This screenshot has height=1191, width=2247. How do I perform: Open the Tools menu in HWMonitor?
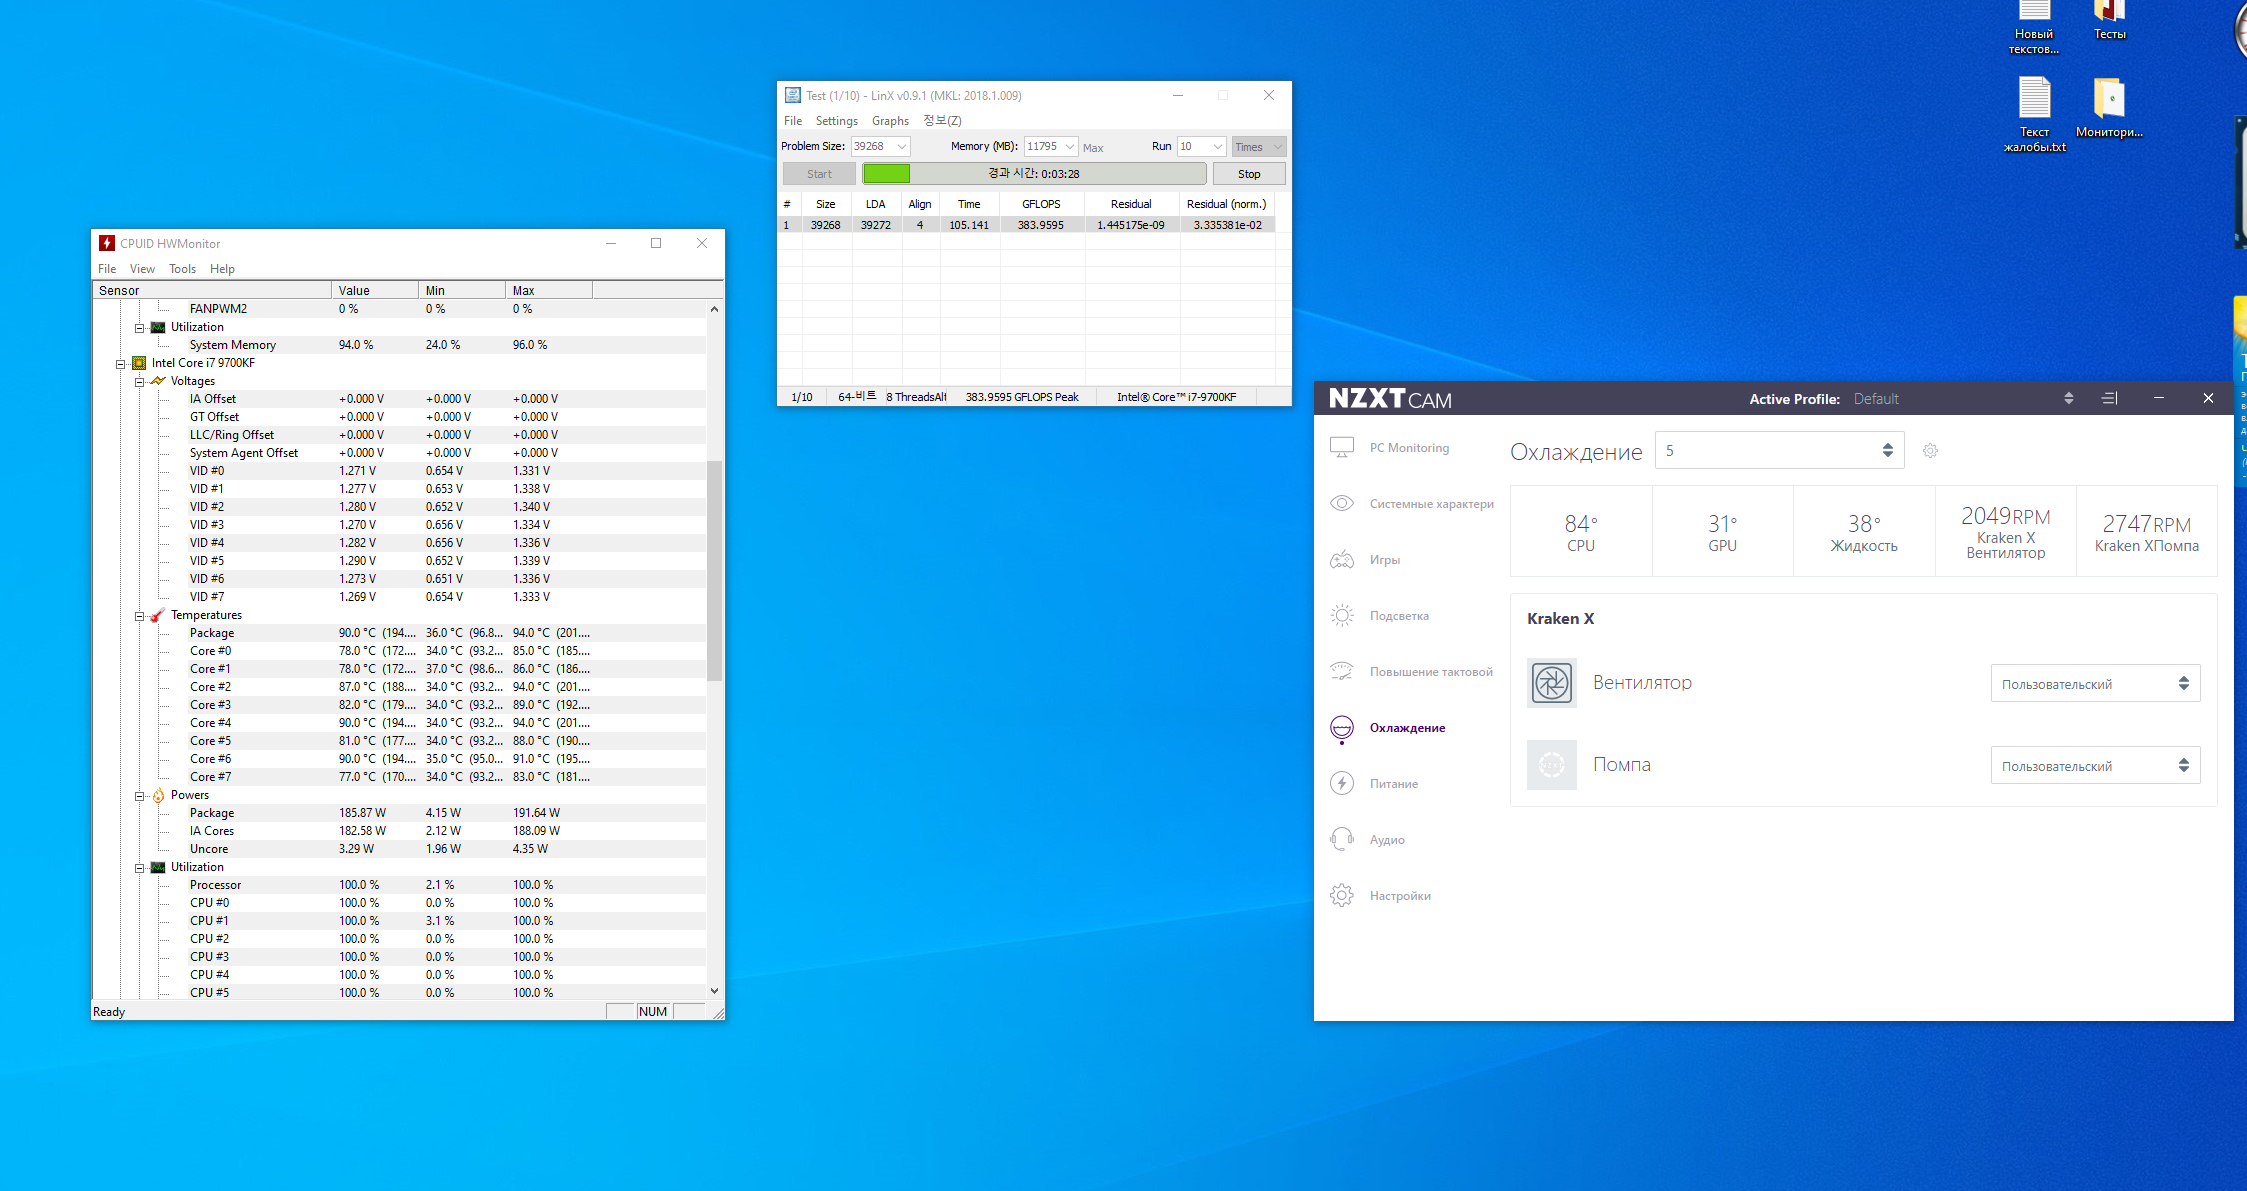click(182, 269)
